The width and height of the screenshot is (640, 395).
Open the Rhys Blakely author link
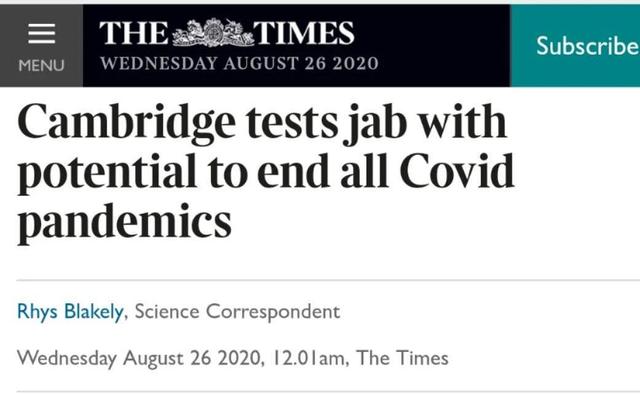pos(70,312)
